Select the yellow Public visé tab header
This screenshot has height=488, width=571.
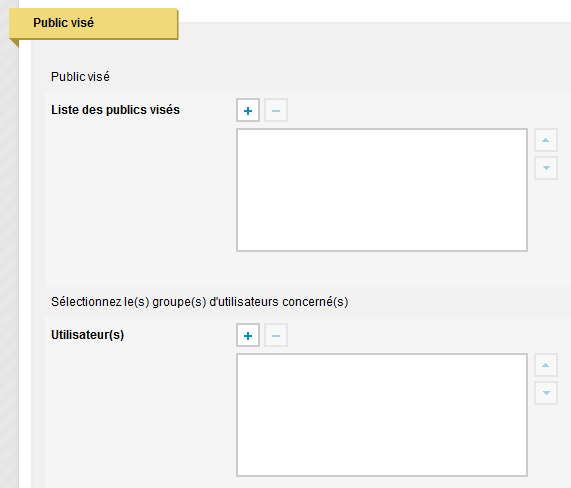pyautogui.click(x=94, y=23)
